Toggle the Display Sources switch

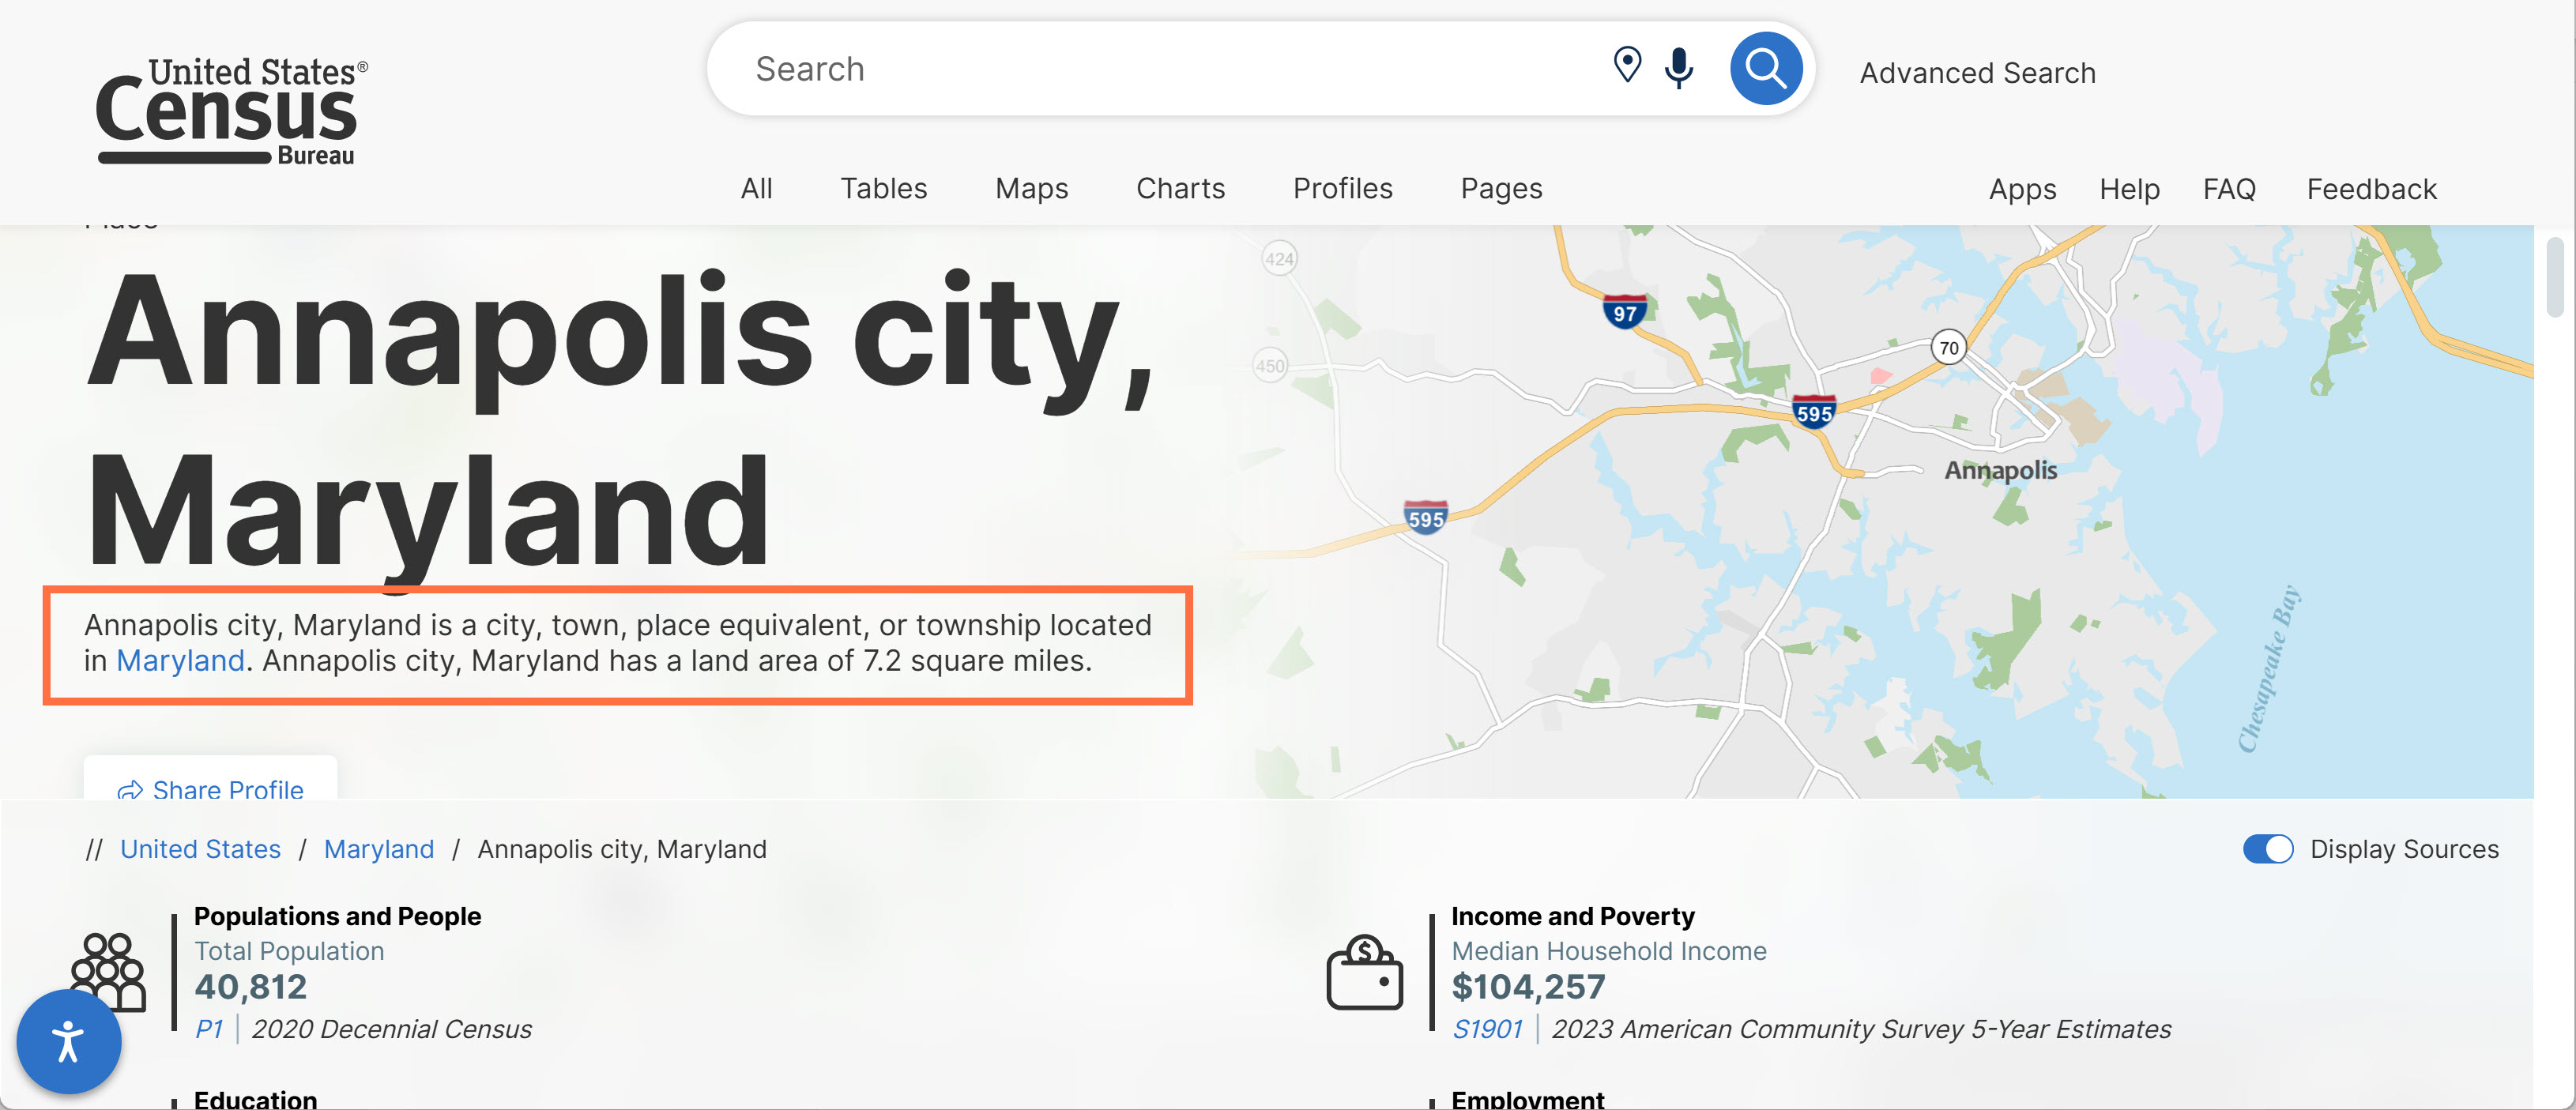(2268, 849)
